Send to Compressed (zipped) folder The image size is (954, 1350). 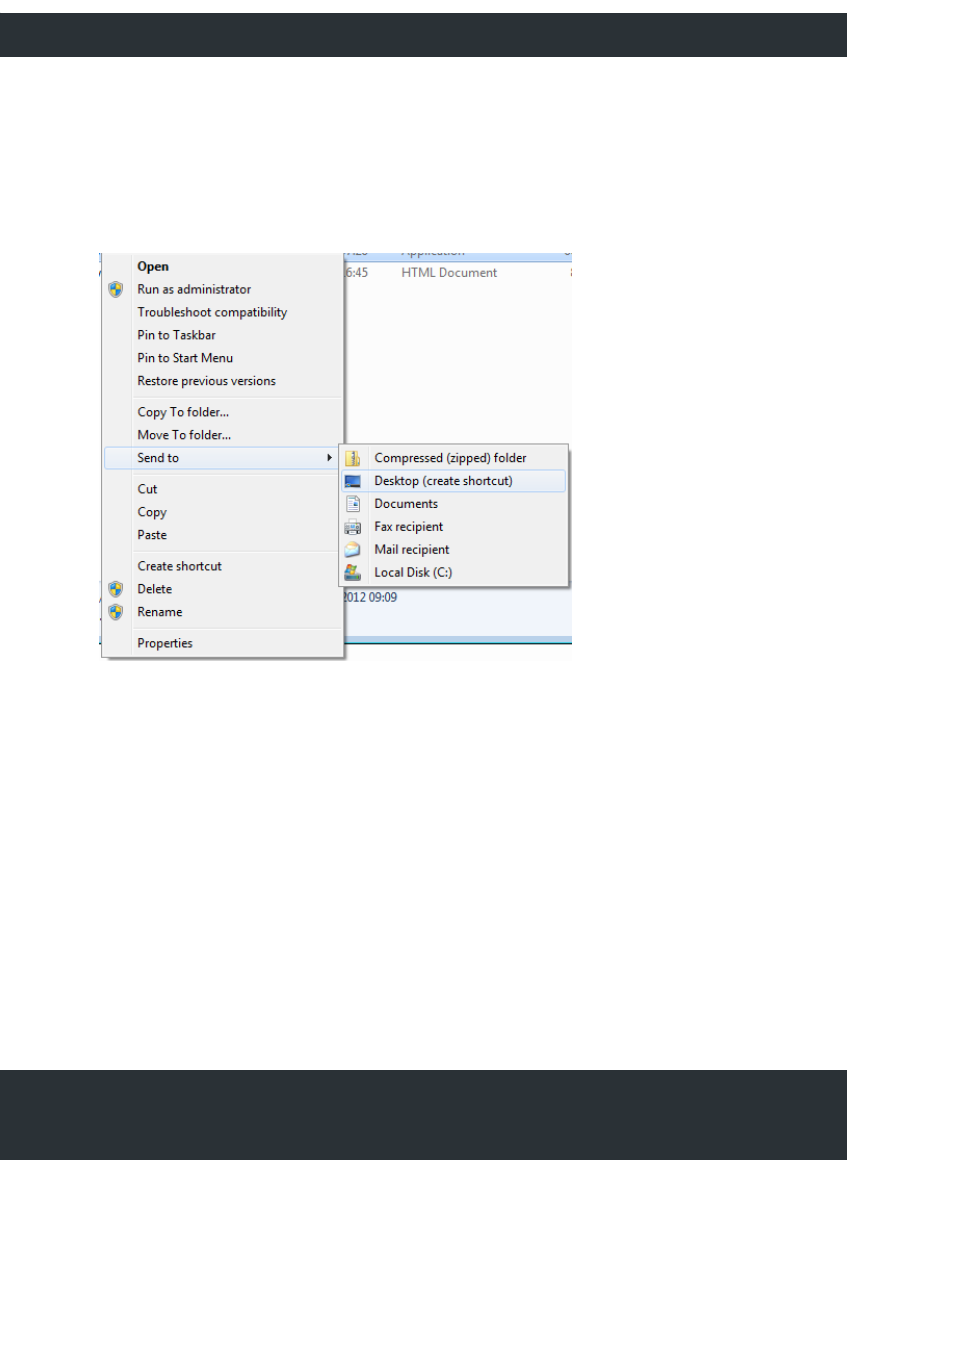coord(454,458)
